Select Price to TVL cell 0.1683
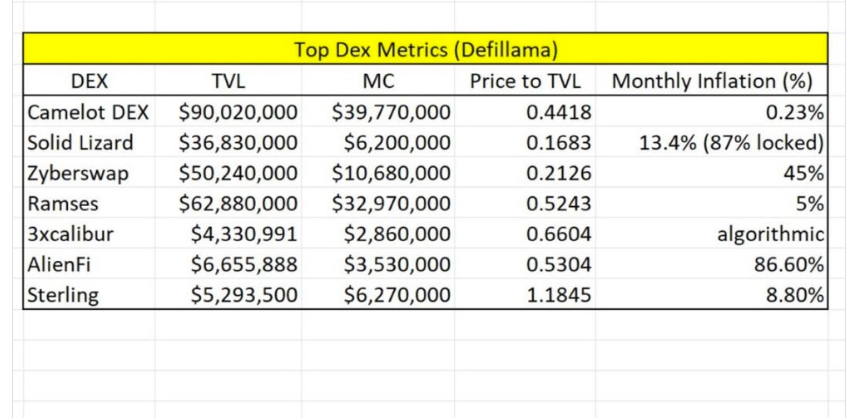The image size is (849, 418). point(525,142)
